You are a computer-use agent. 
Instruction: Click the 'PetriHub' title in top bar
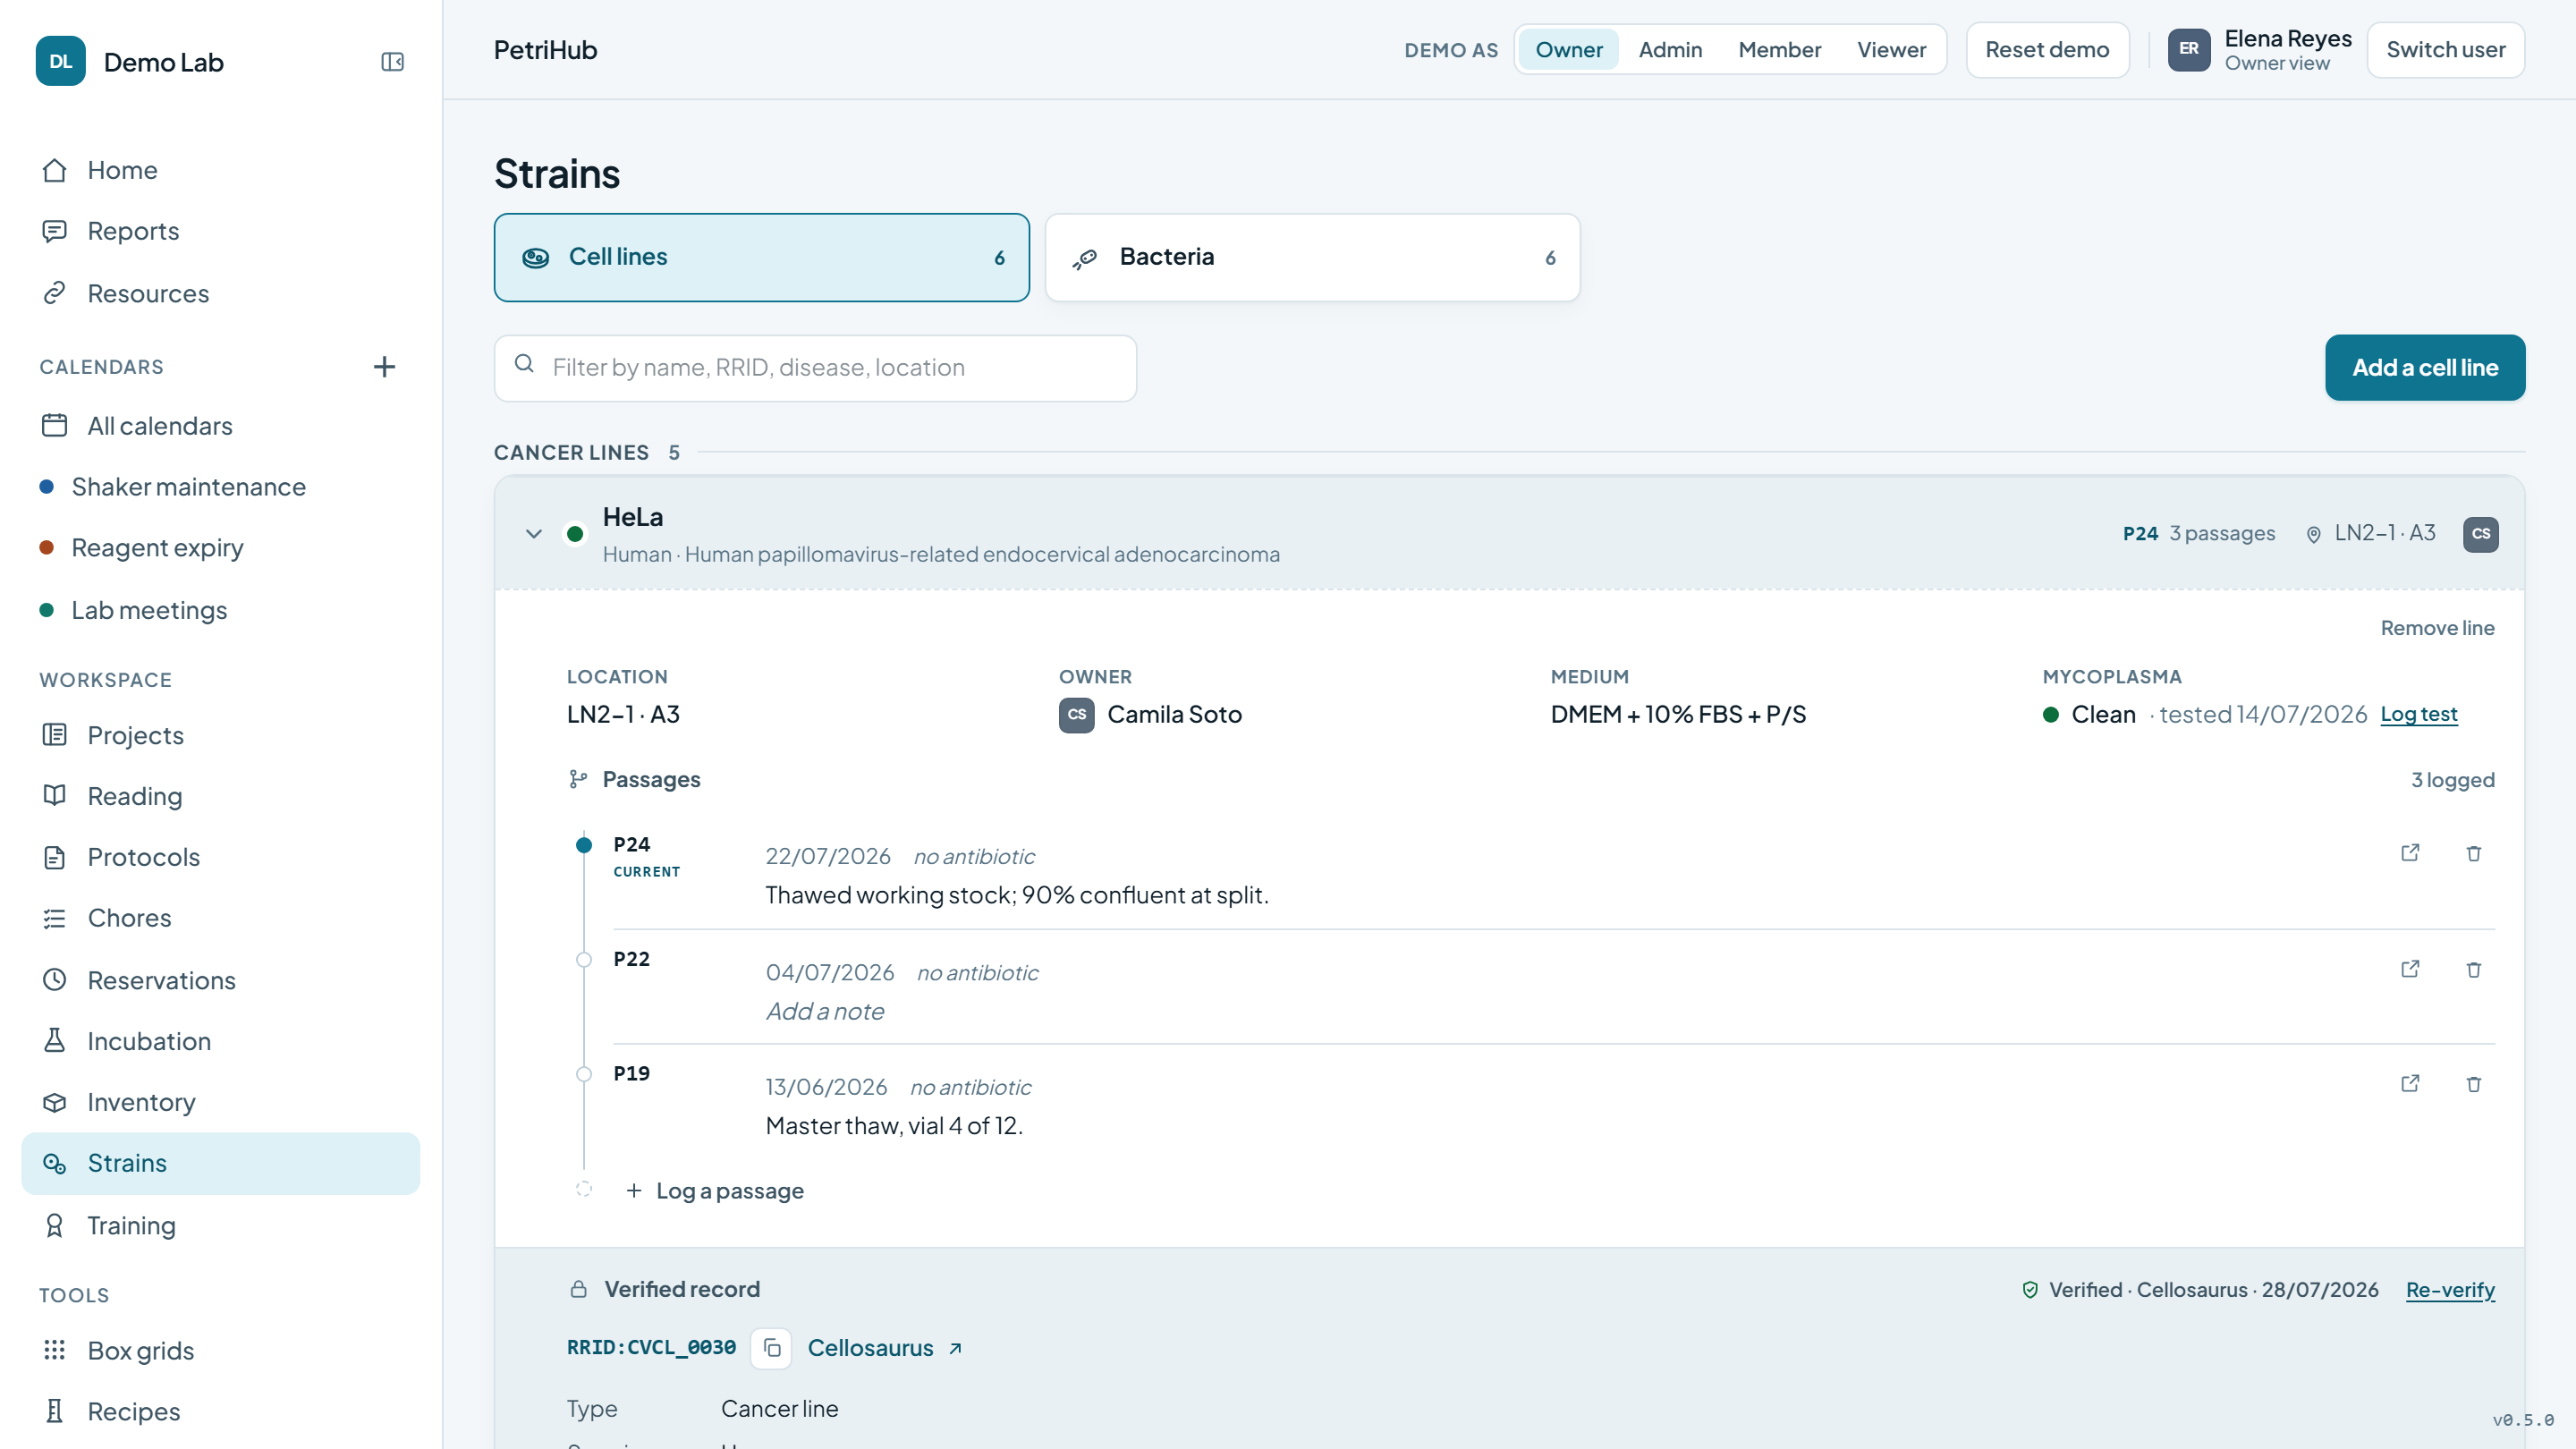[545, 50]
